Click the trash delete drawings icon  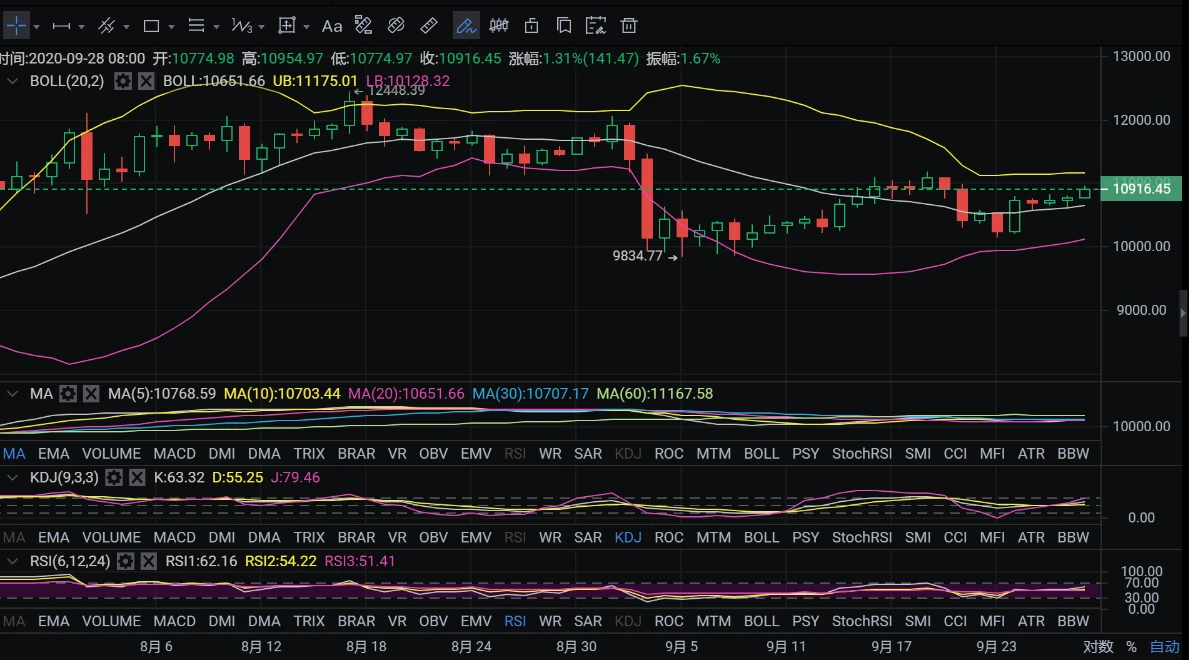(629, 26)
